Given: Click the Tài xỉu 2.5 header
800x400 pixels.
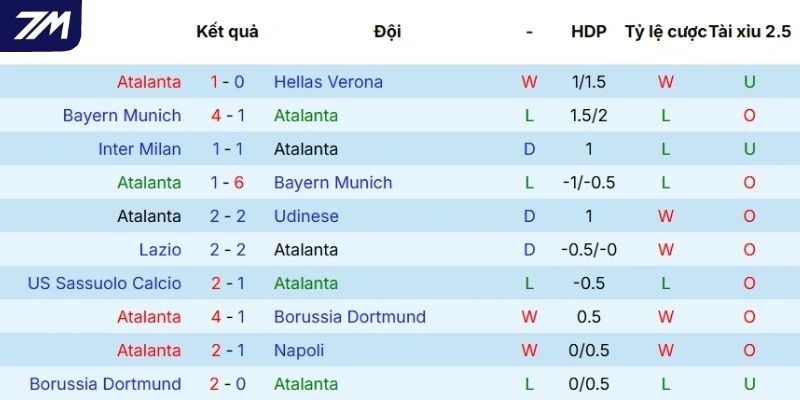Looking at the screenshot, I should 750,31.
